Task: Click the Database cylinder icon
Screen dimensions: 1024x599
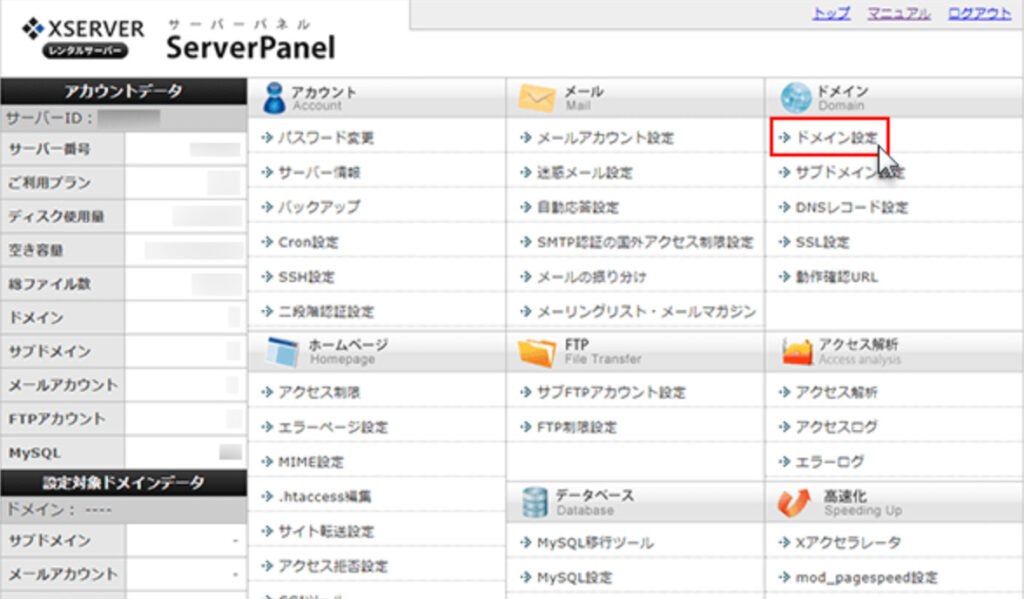Action: click(x=535, y=502)
